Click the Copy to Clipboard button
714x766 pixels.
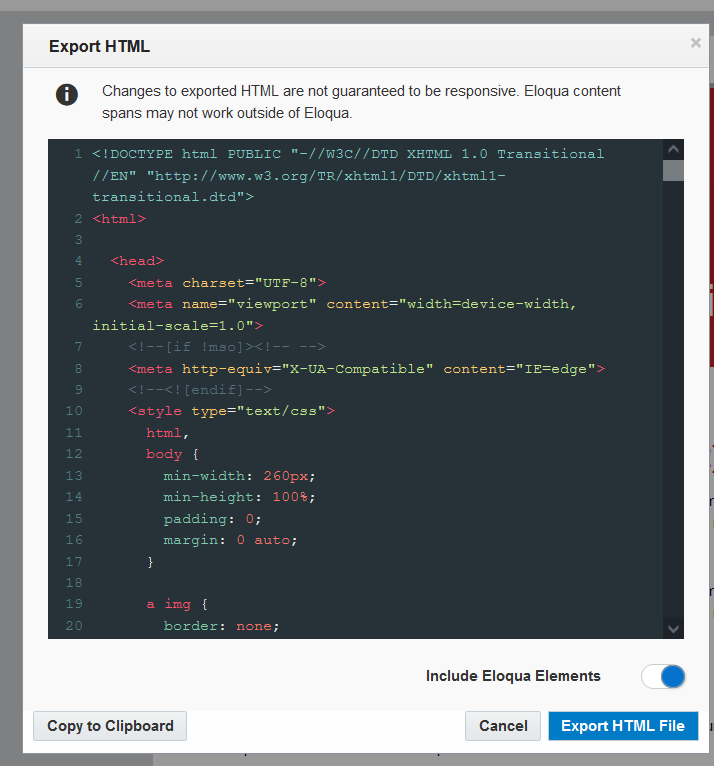(x=110, y=726)
